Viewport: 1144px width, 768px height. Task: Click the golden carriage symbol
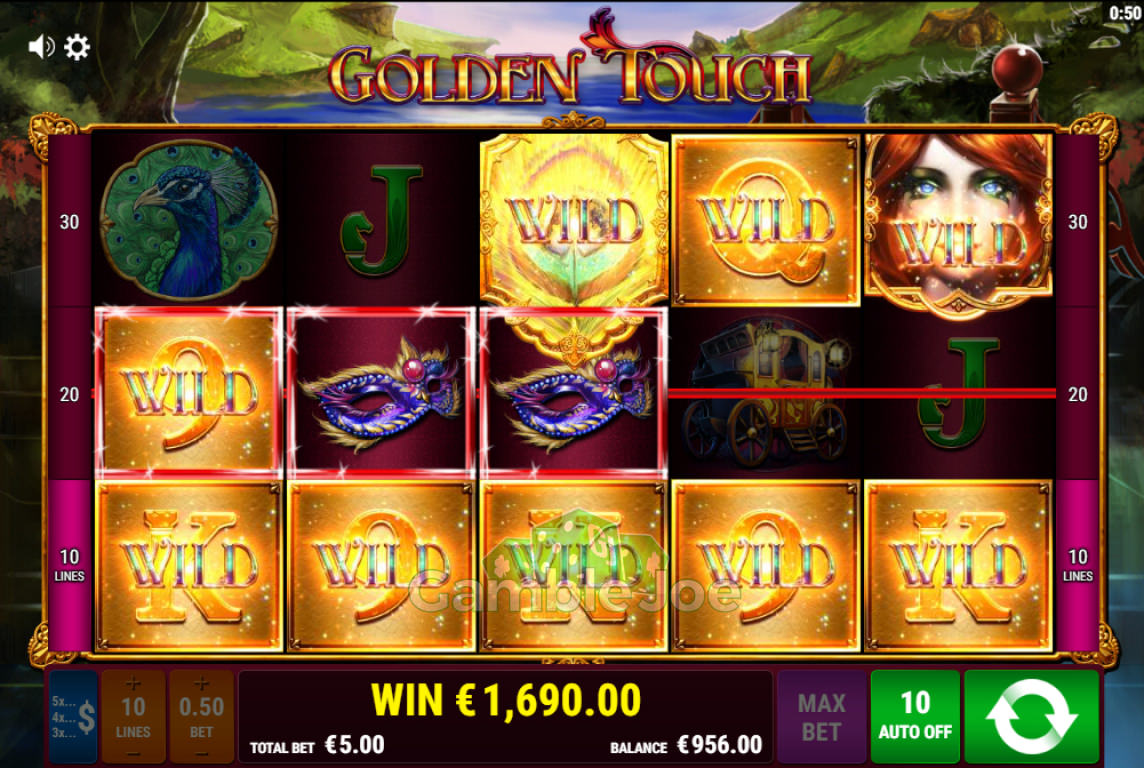(766, 394)
